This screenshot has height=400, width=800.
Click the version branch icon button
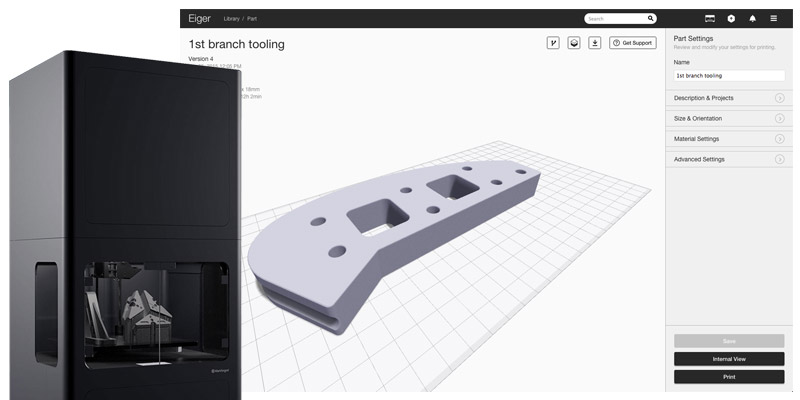click(x=553, y=43)
